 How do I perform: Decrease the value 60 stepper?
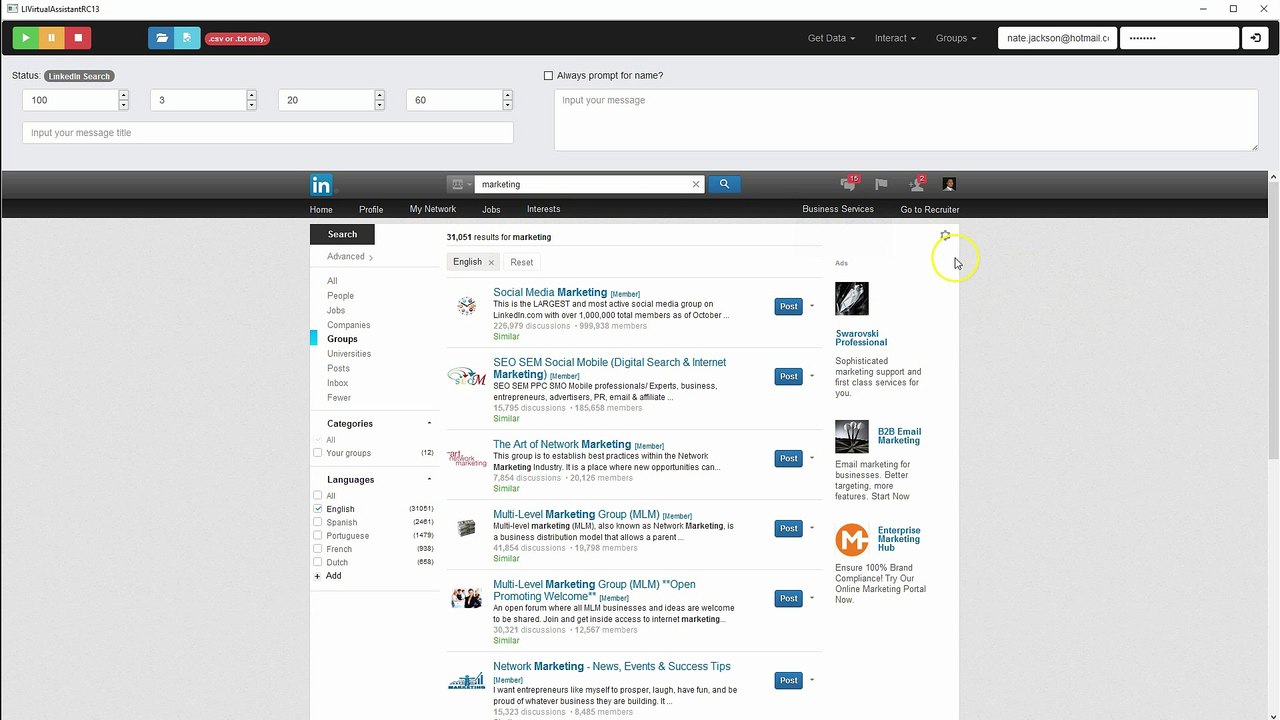[508, 105]
